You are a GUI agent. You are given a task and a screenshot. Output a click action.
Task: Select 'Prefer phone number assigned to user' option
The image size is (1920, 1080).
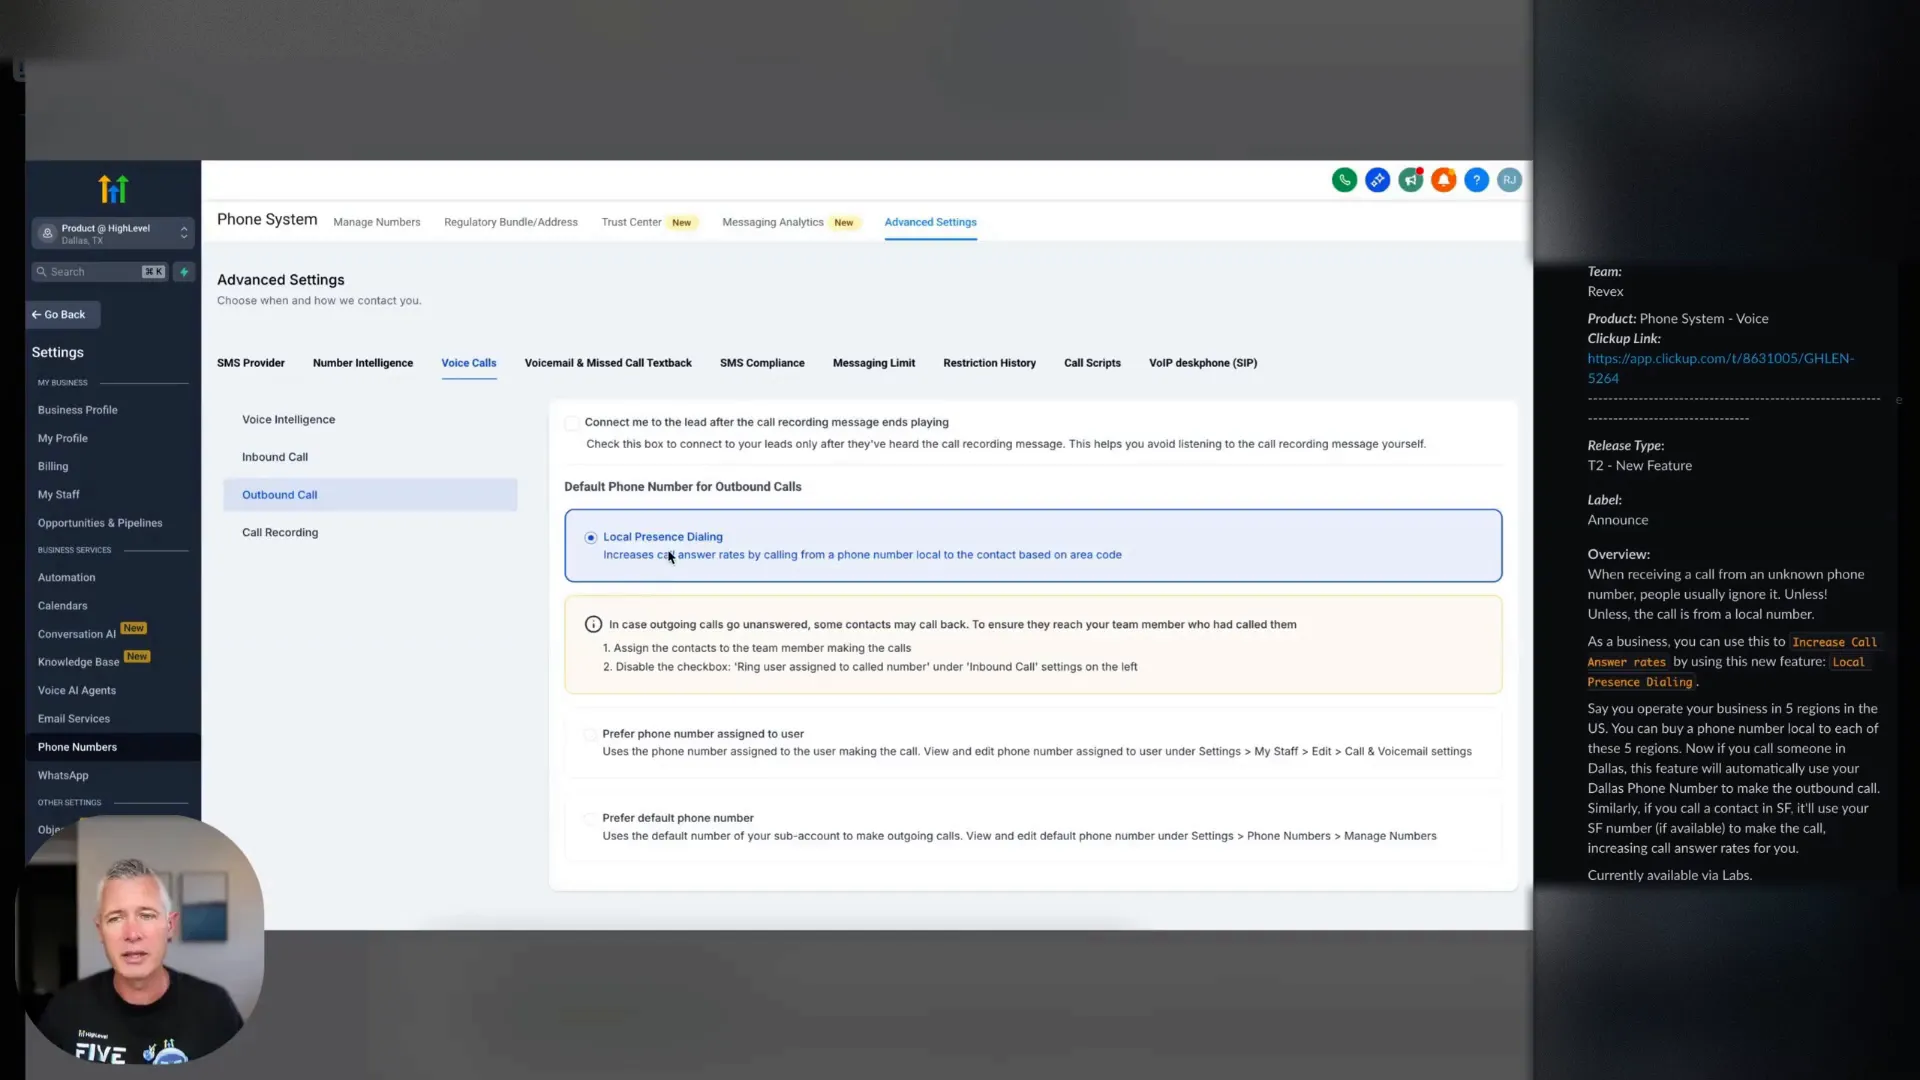[x=590, y=734]
